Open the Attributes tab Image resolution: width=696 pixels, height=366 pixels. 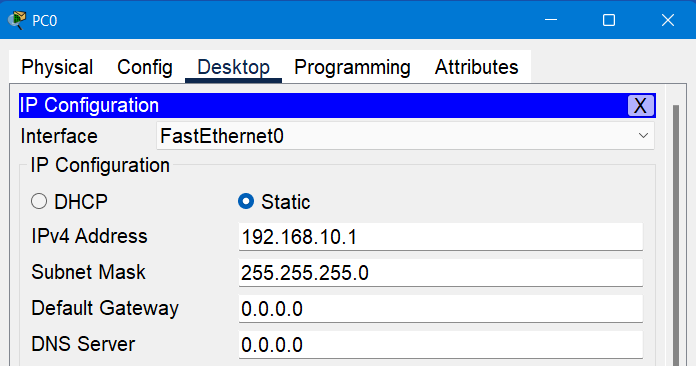tap(476, 67)
